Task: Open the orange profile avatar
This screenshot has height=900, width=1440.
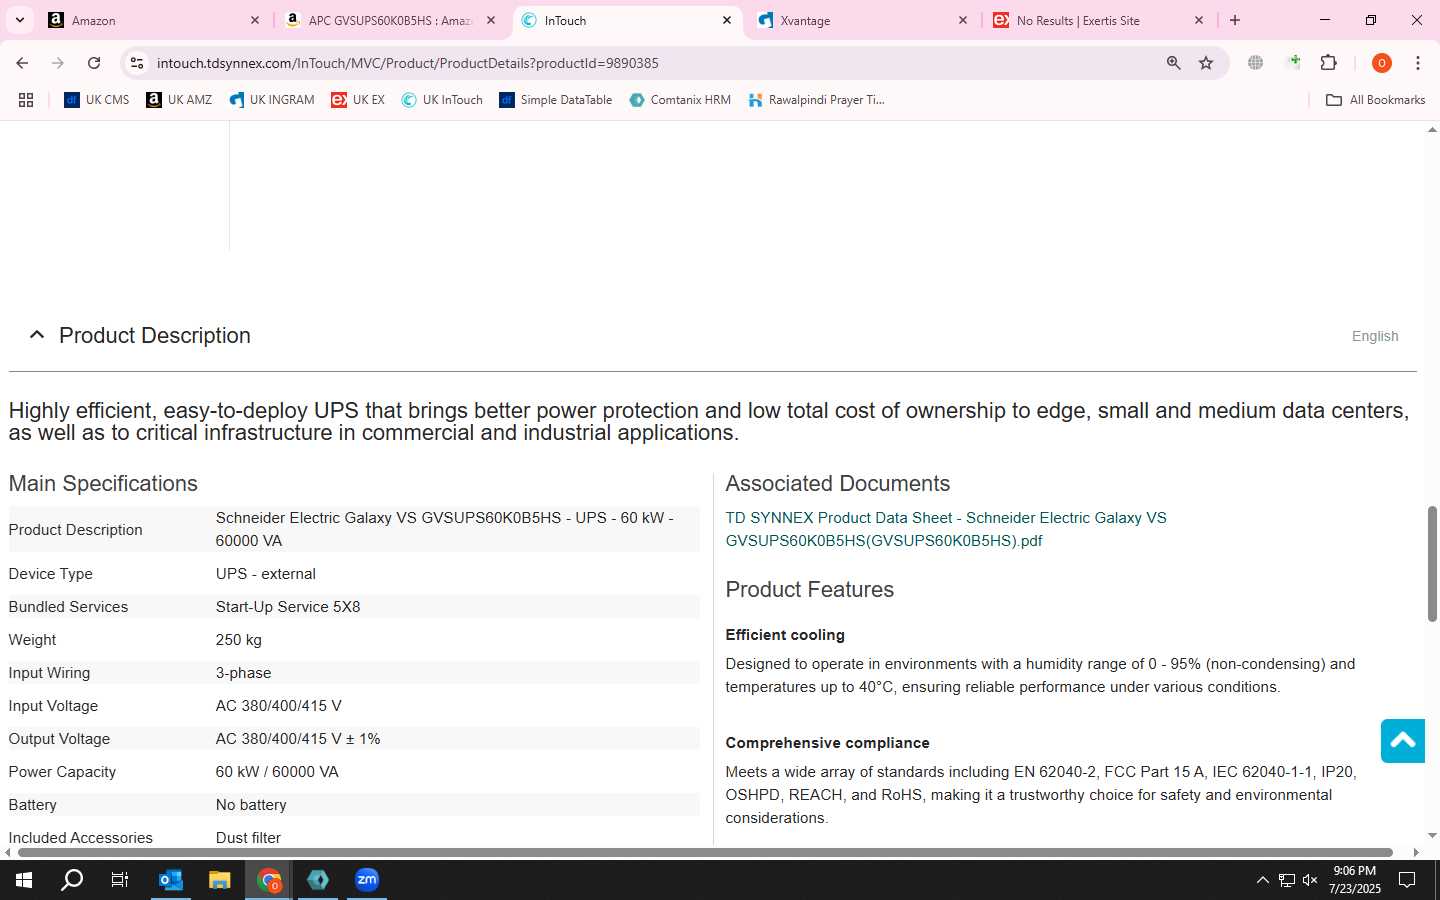Action: 1381,63
